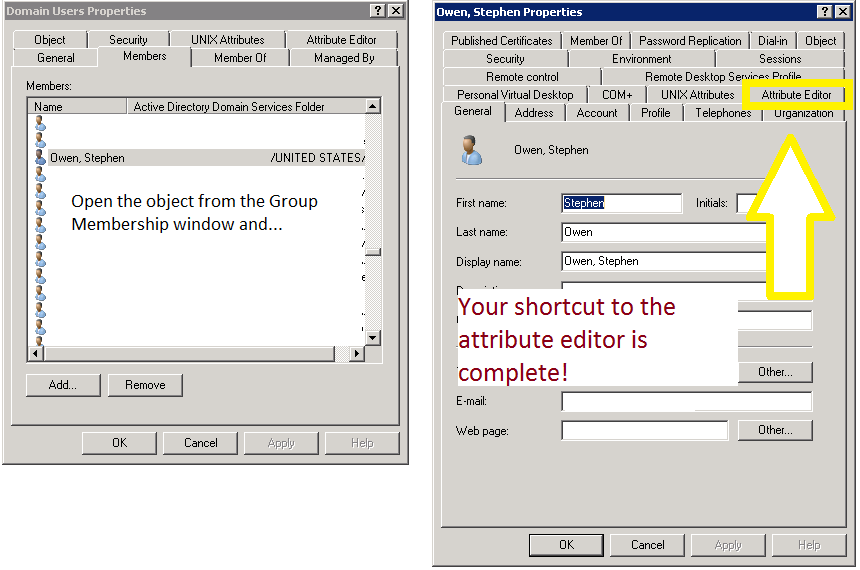Switch to the Password Replication tab
This screenshot has height=570, width=860.
tap(690, 41)
